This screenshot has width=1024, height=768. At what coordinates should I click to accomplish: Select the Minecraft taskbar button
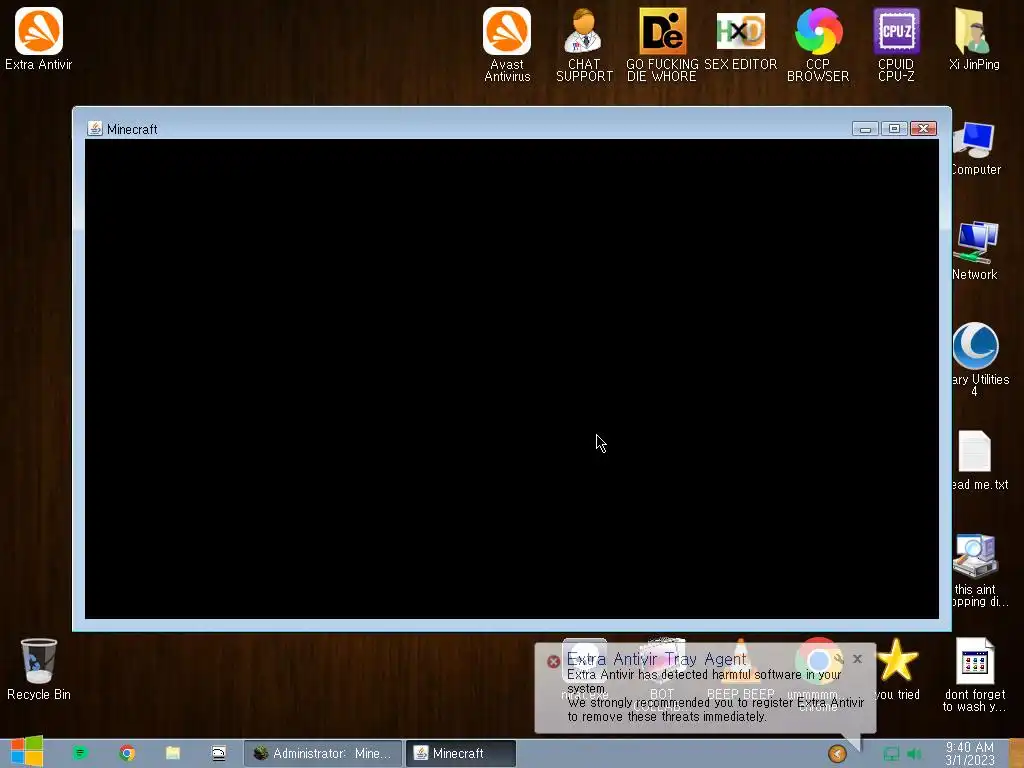[461, 753]
